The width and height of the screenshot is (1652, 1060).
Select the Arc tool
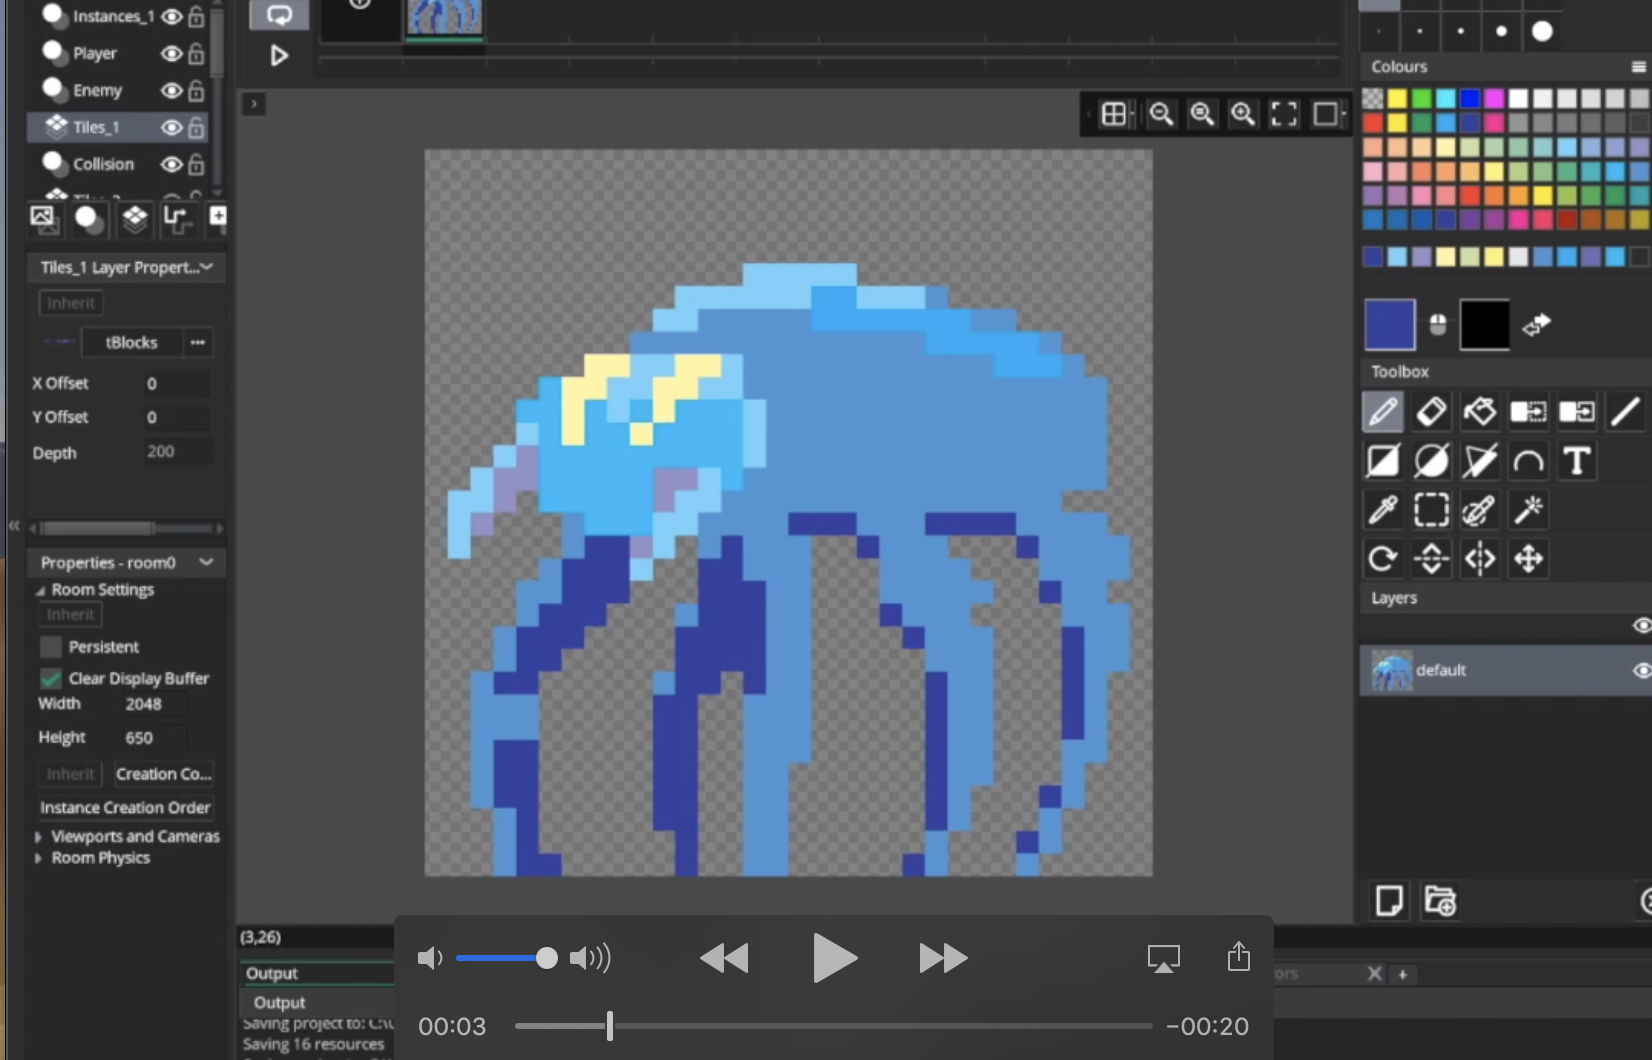click(x=1528, y=461)
